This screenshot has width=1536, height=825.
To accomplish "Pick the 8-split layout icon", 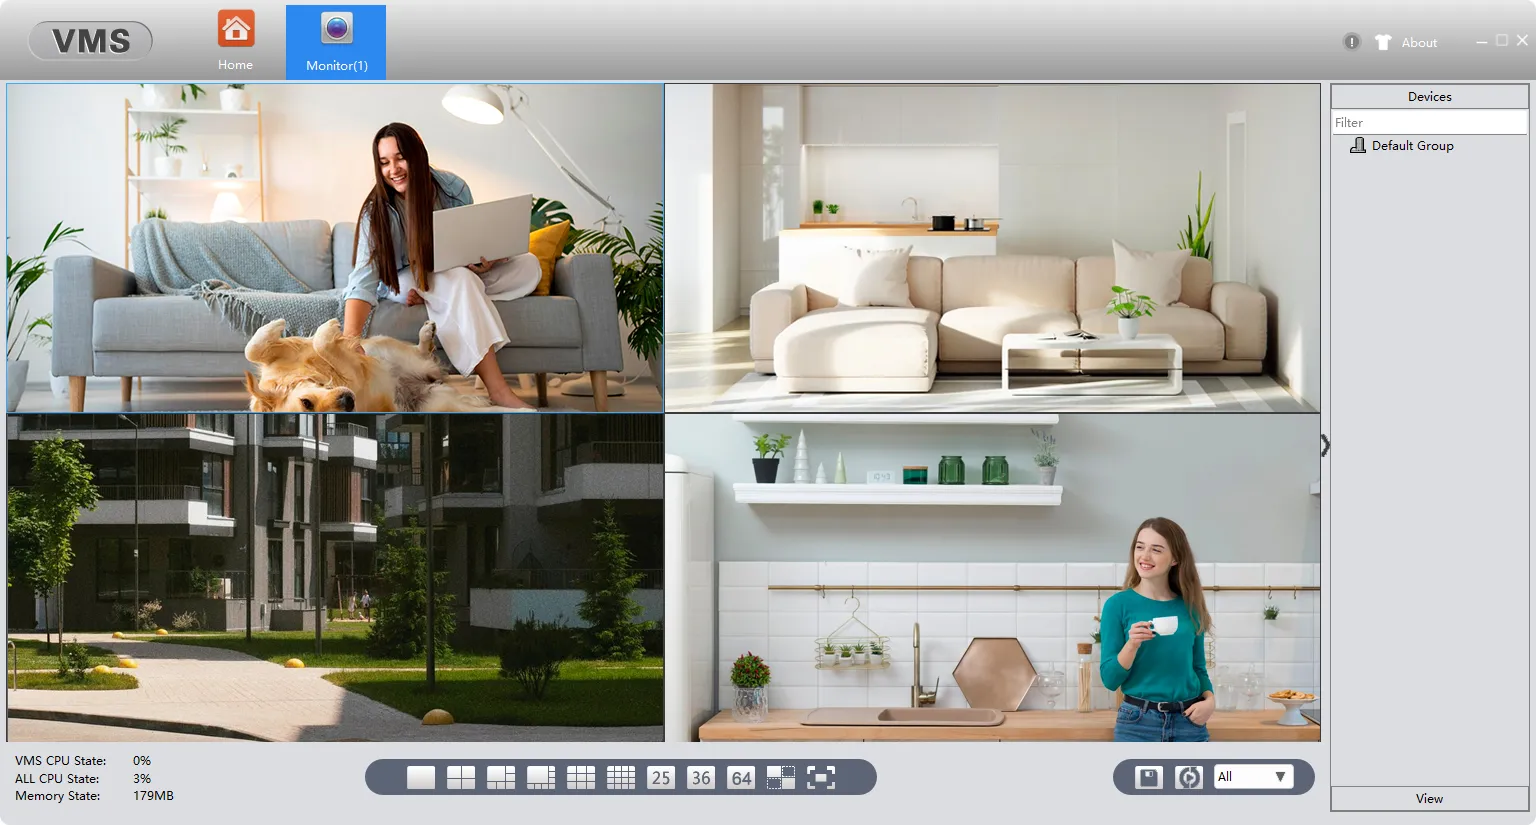I will (x=540, y=776).
